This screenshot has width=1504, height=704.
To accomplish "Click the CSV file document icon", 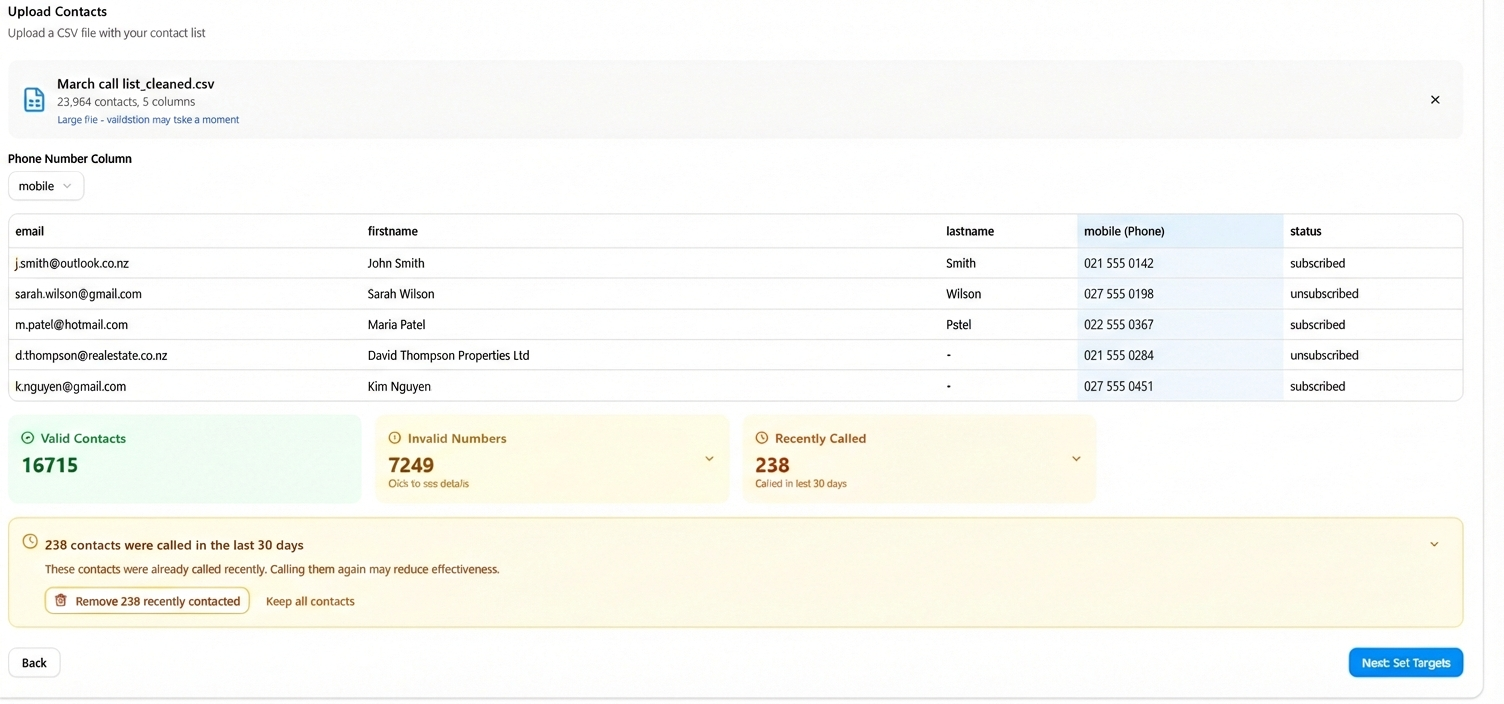I will [34, 100].
